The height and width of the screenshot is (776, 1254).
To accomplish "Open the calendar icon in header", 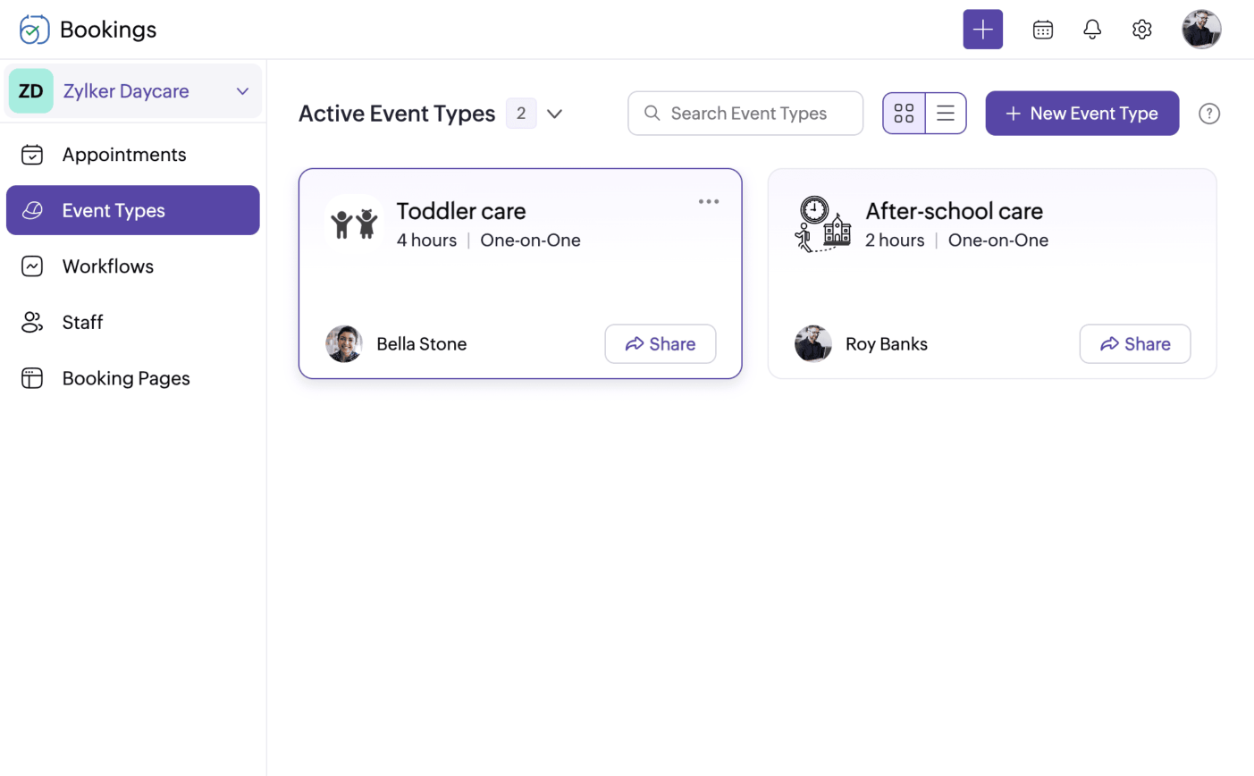I will (x=1042, y=30).
